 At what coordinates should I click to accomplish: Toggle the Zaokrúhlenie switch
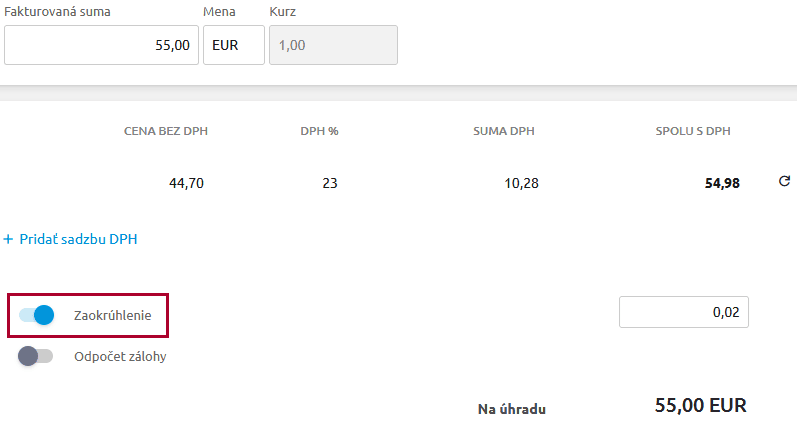[36, 316]
